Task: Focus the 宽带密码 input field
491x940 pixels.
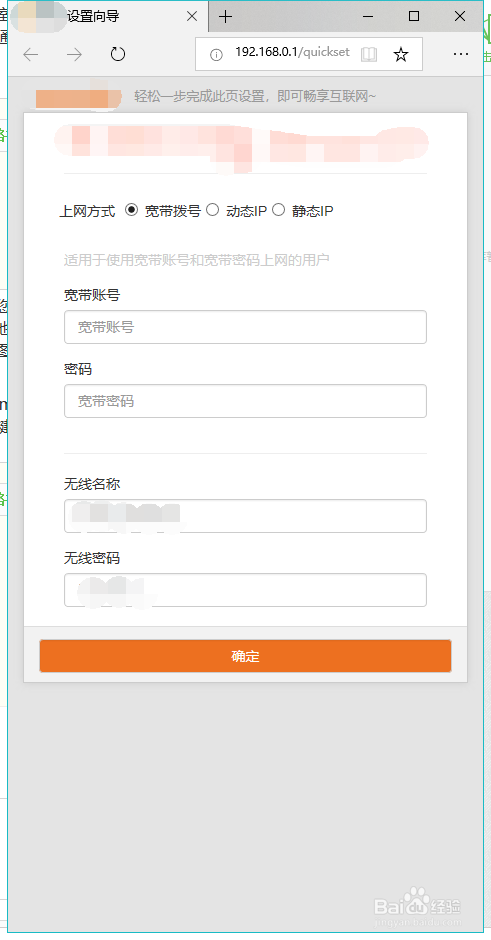Action: [245, 401]
